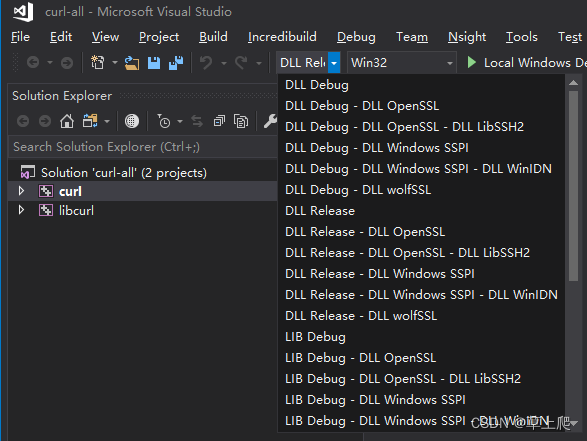Open the Build menu
This screenshot has height=441, width=587.
click(213, 37)
